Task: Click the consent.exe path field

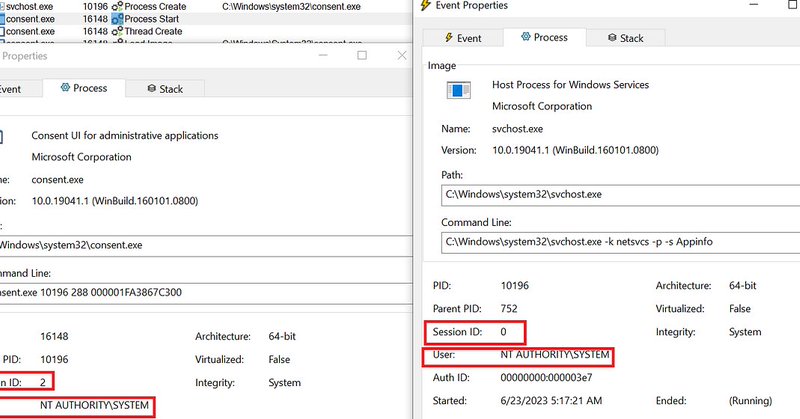Action: coord(205,245)
